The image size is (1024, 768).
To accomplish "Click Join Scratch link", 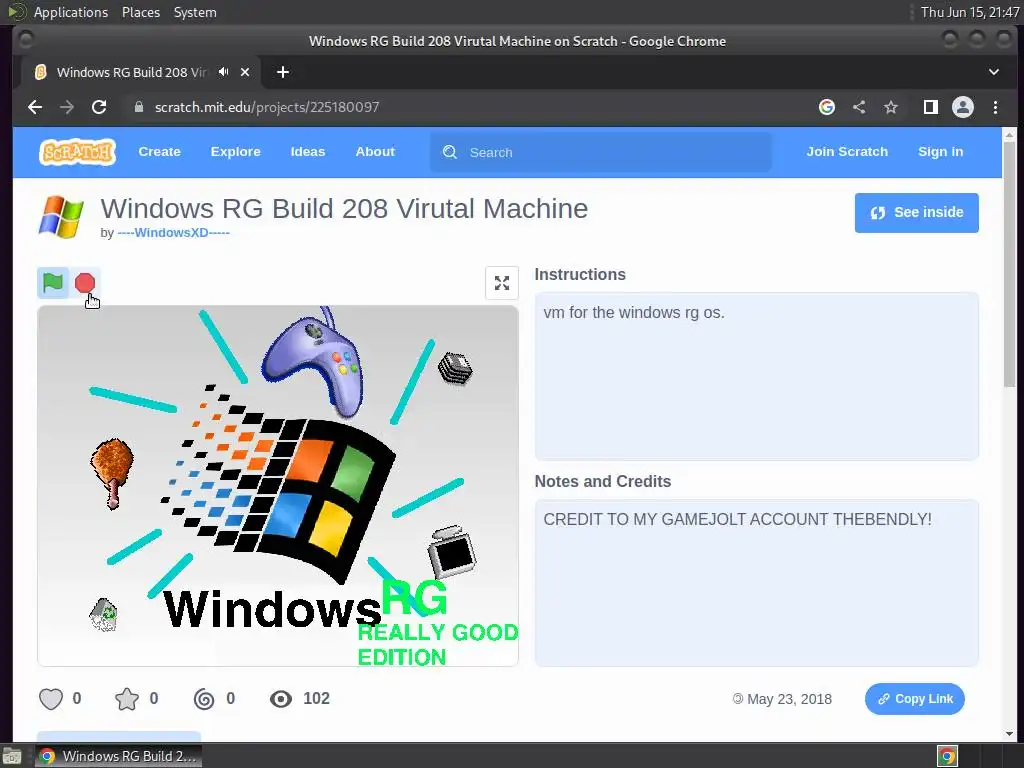I will pos(847,152).
